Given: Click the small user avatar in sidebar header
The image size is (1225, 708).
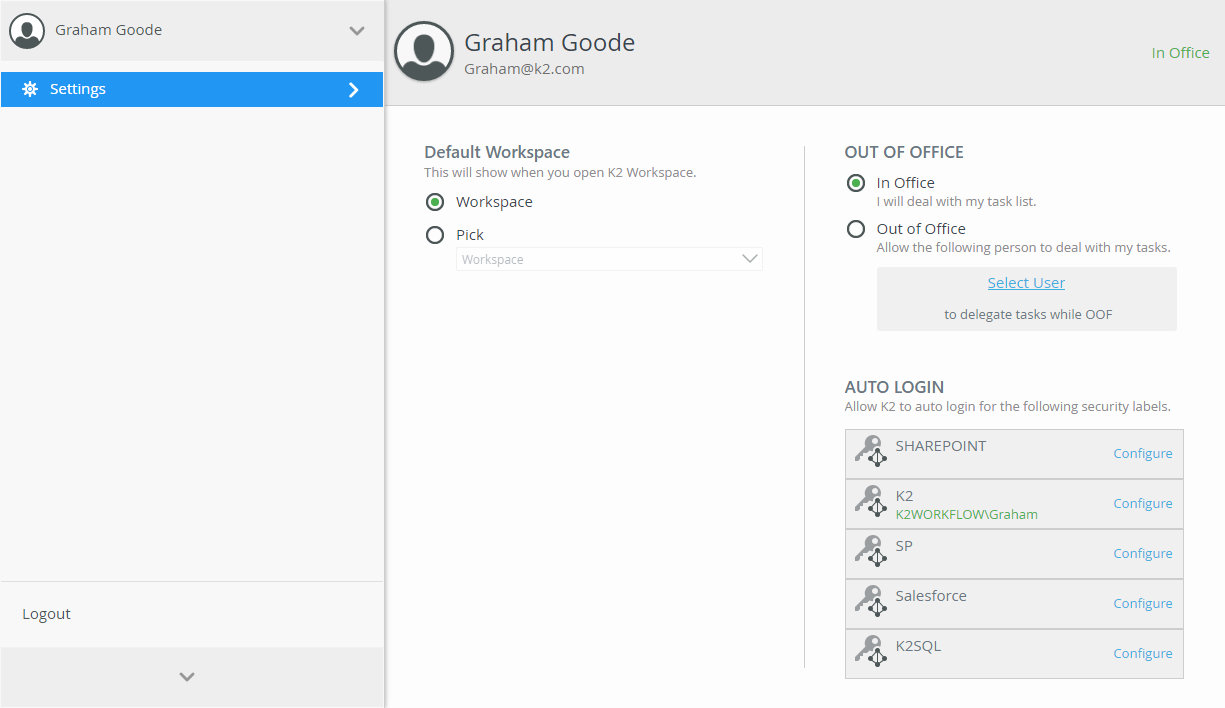Looking at the screenshot, I should tap(27, 30).
